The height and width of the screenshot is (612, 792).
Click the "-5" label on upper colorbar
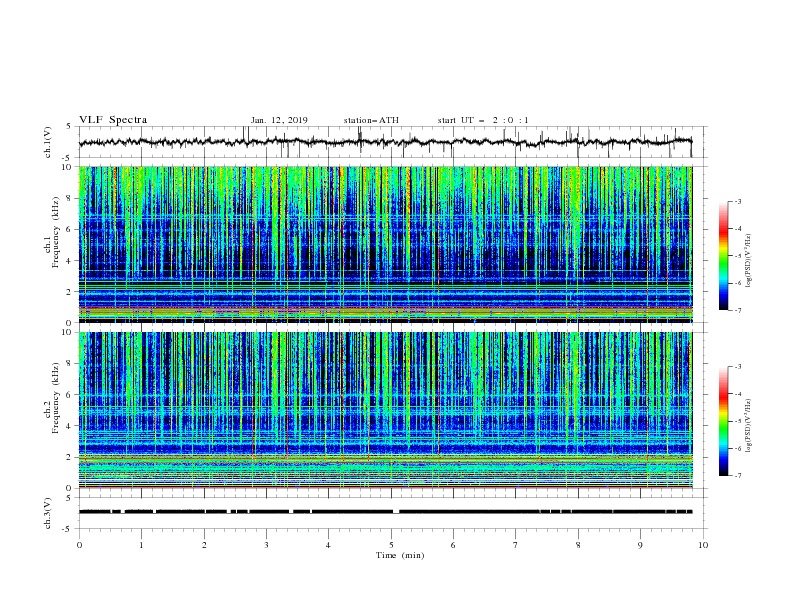737,256
